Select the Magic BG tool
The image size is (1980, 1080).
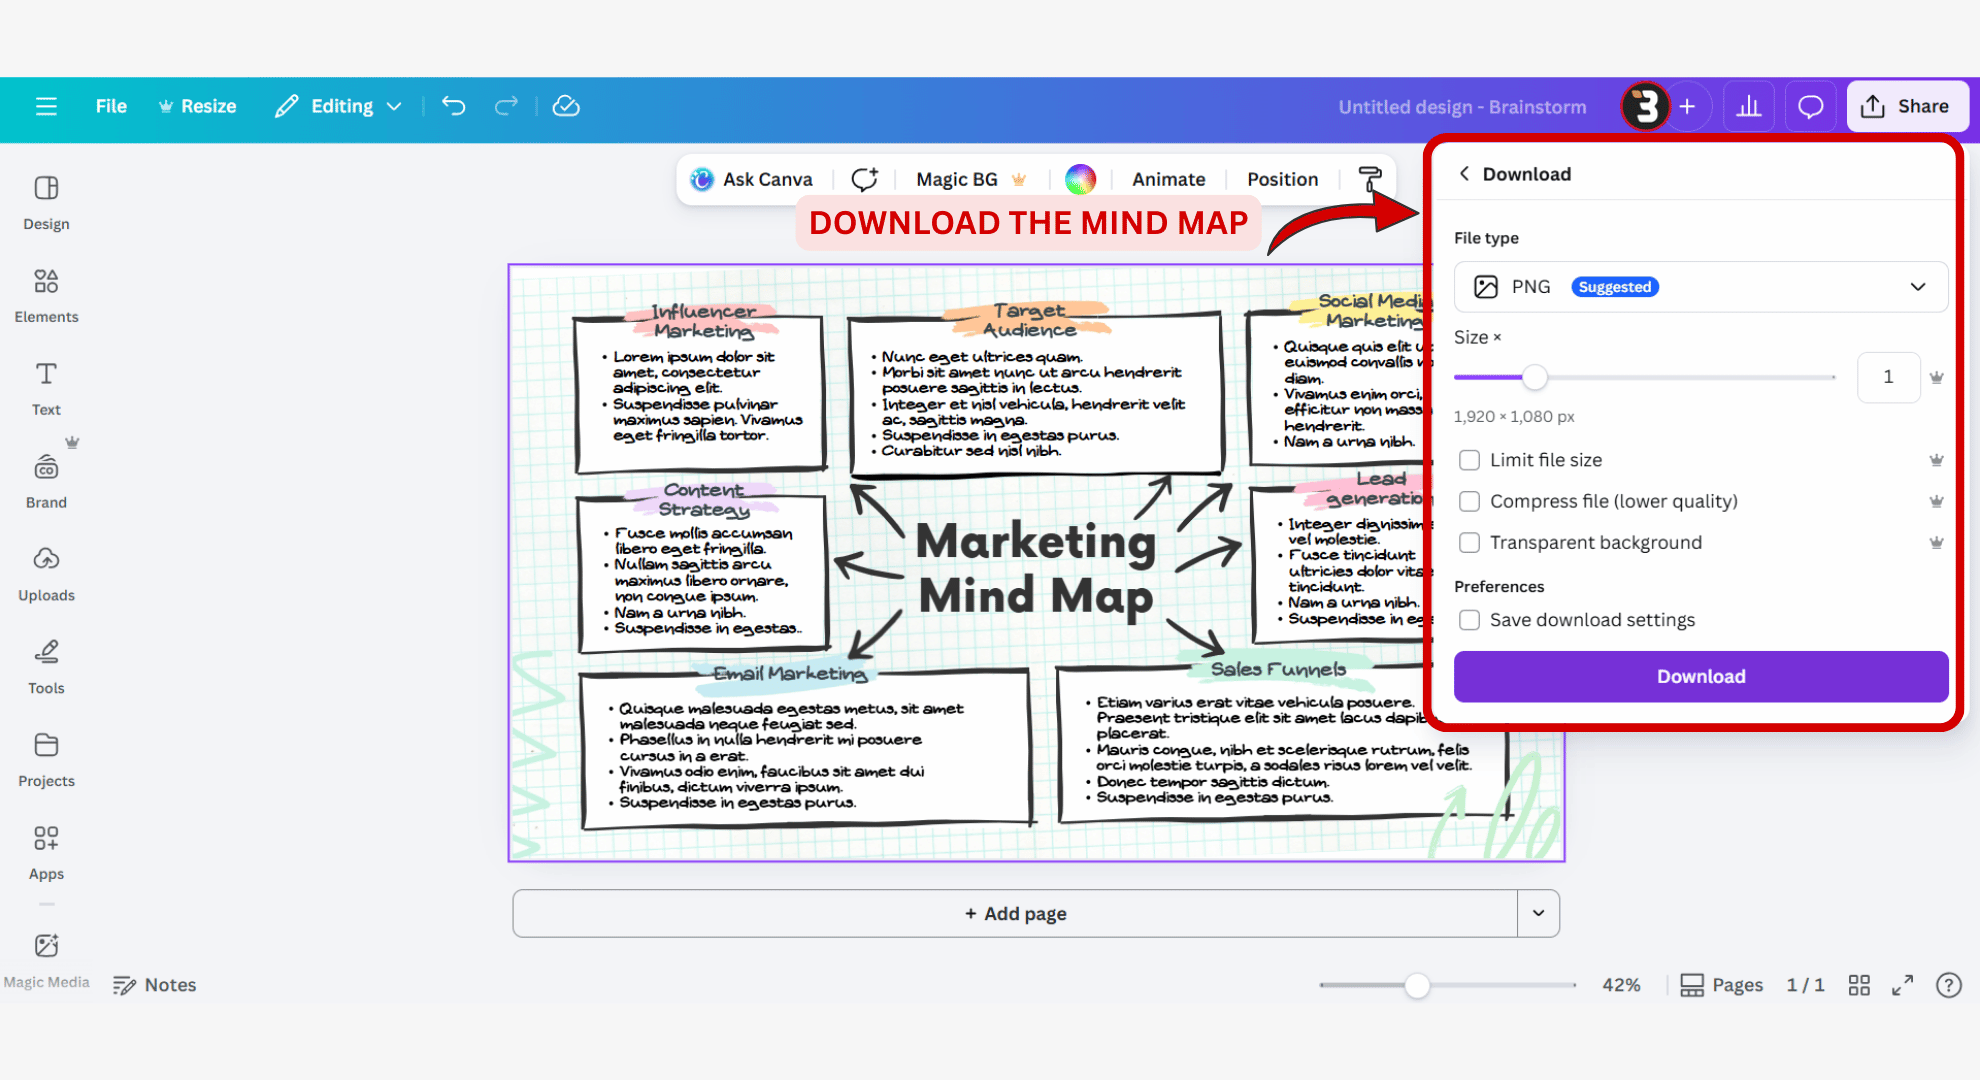coord(957,178)
